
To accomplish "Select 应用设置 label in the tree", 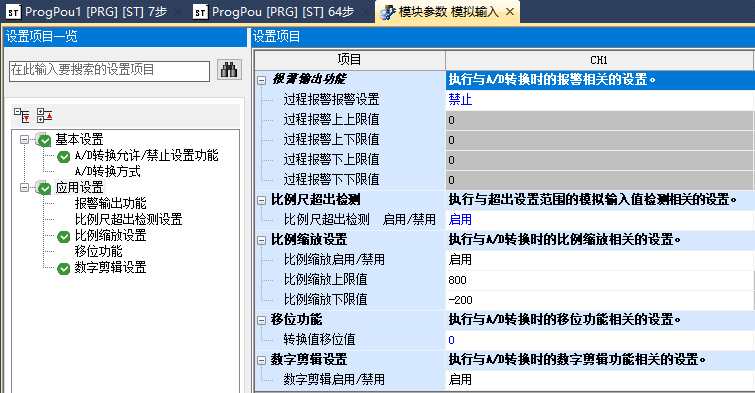I will [79, 187].
